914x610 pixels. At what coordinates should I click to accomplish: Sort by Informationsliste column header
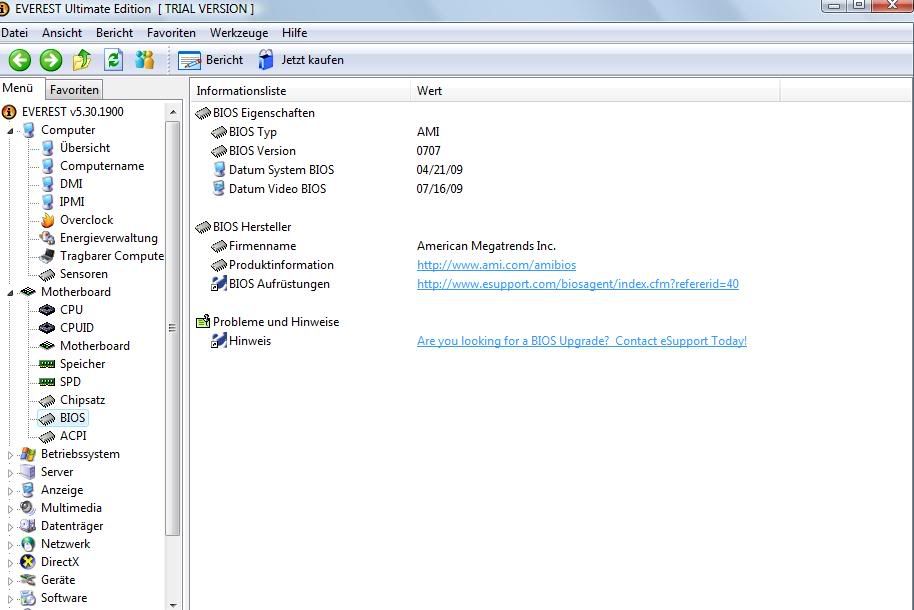coord(300,91)
